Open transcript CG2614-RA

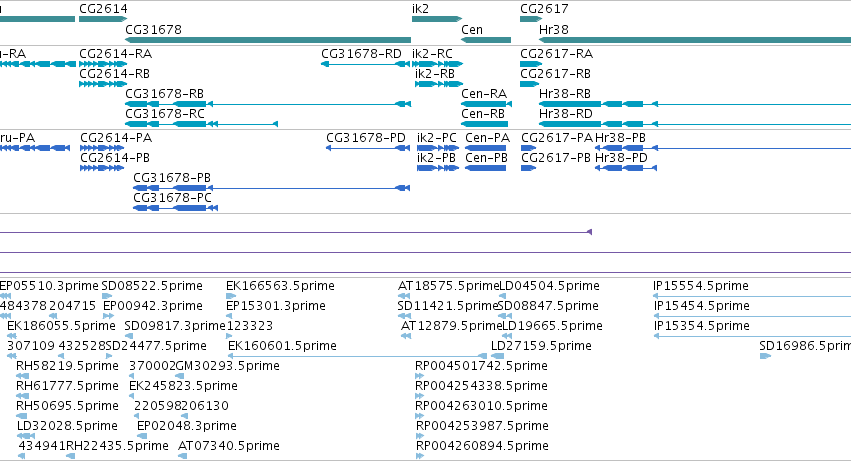116,54
